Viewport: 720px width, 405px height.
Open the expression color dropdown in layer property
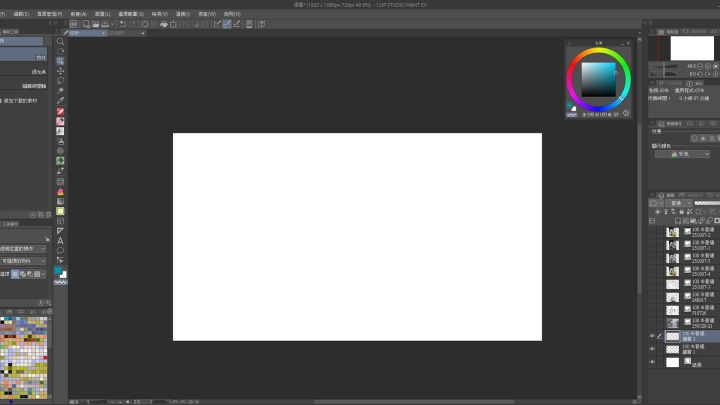coord(682,154)
